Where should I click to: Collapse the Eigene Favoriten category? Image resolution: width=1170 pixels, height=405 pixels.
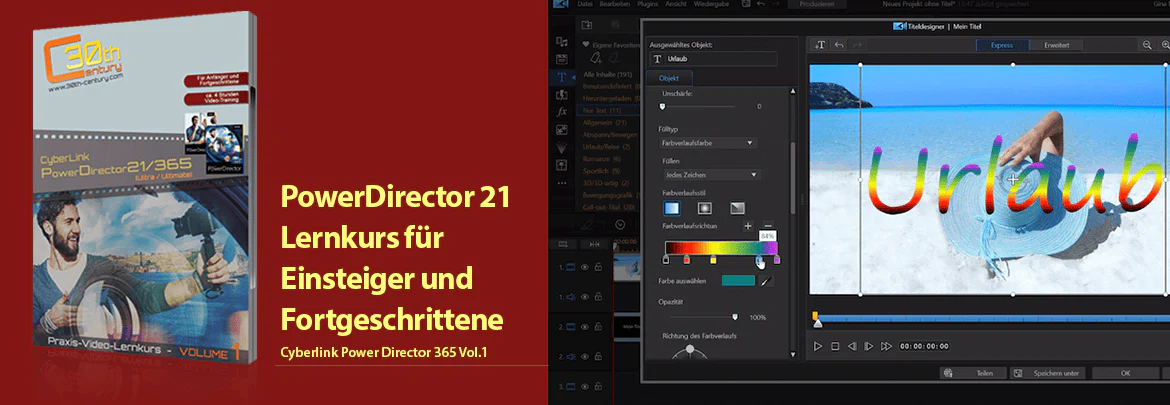click(586, 44)
